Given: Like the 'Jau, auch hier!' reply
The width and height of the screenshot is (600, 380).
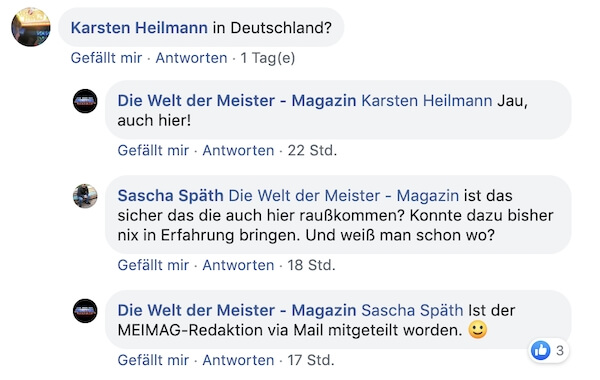Looking at the screenshot, I should click(x=153, y=150).
